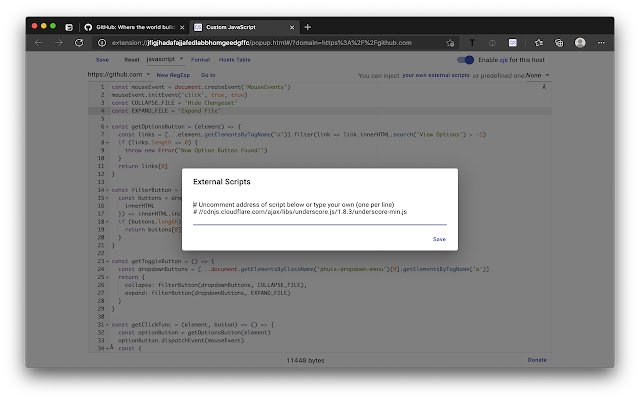This screenshot has height=400, width=640.
Task: Collapse code fold at line 34
Action: (107, 348)
